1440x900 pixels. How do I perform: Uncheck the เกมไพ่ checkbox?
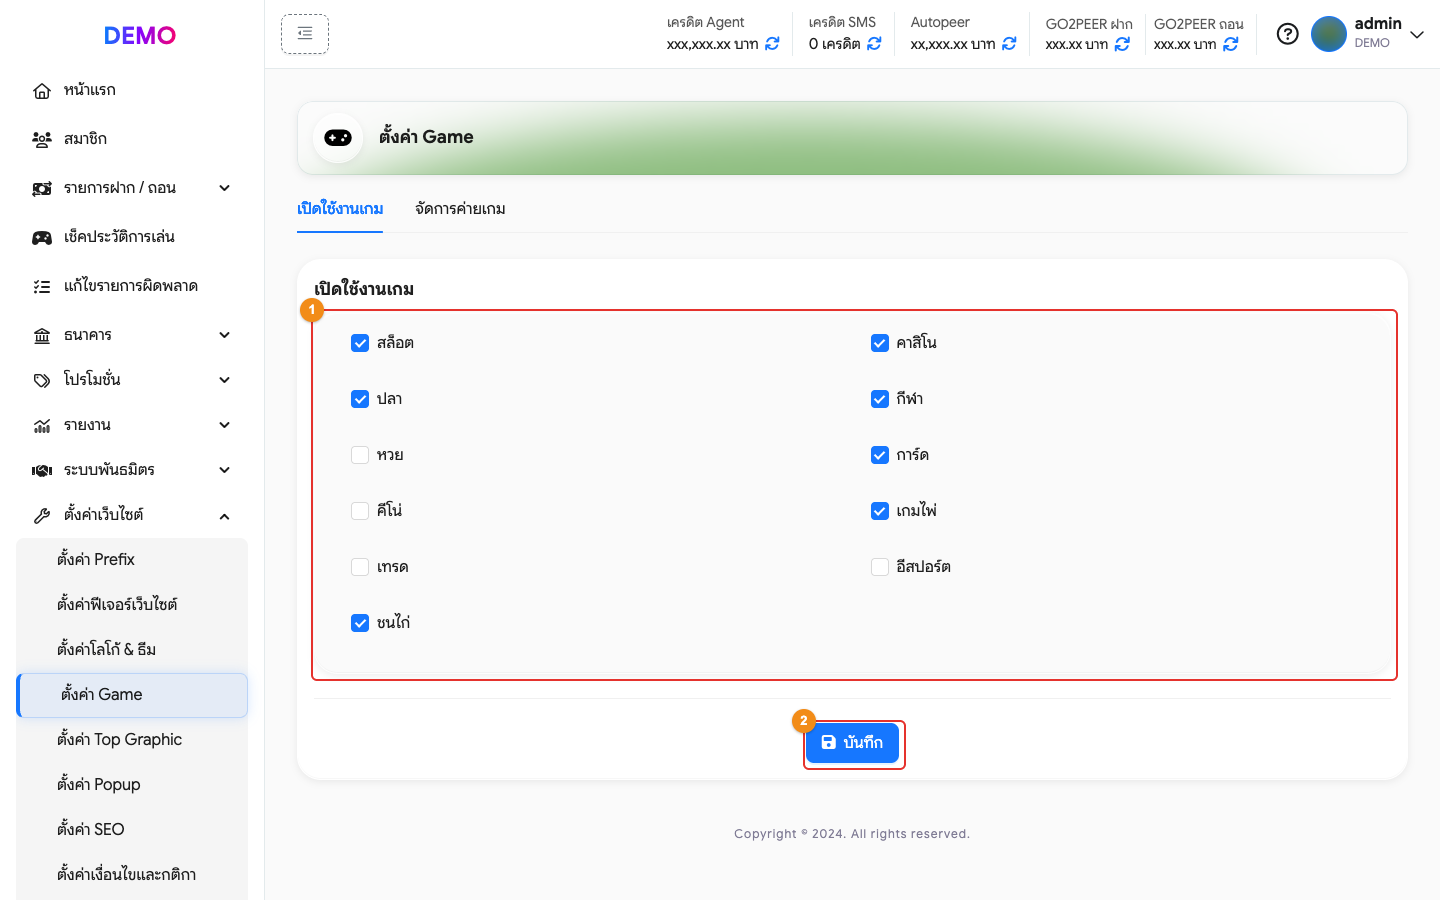pos(880,511)
